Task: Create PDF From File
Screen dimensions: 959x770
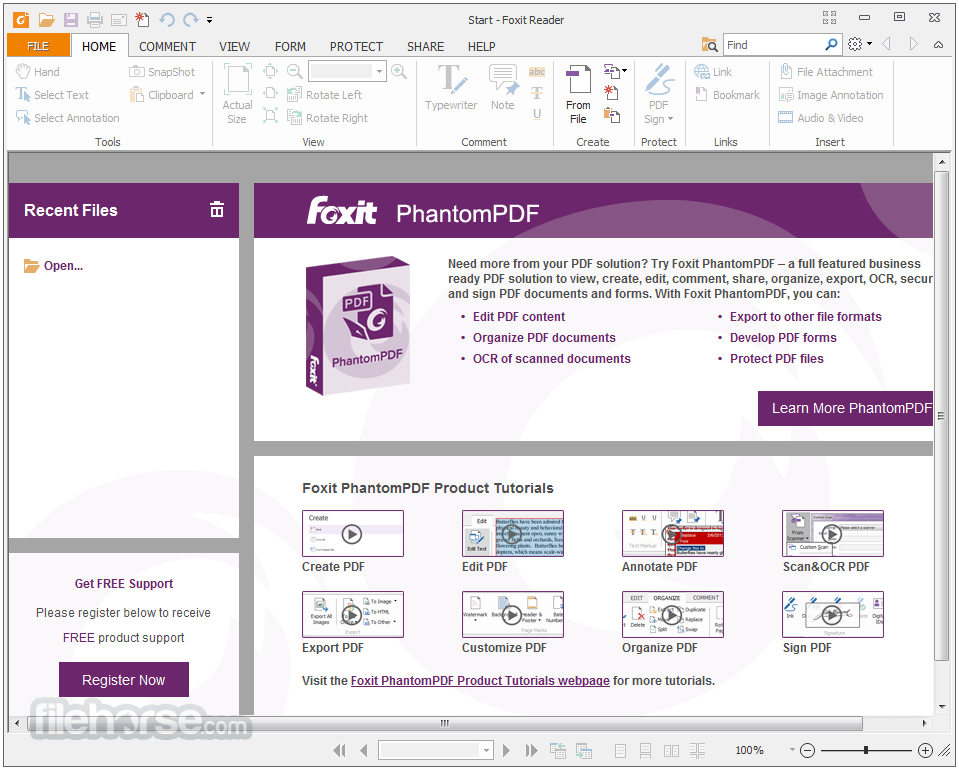Action: pyautogui.click(x=578, y=93)
